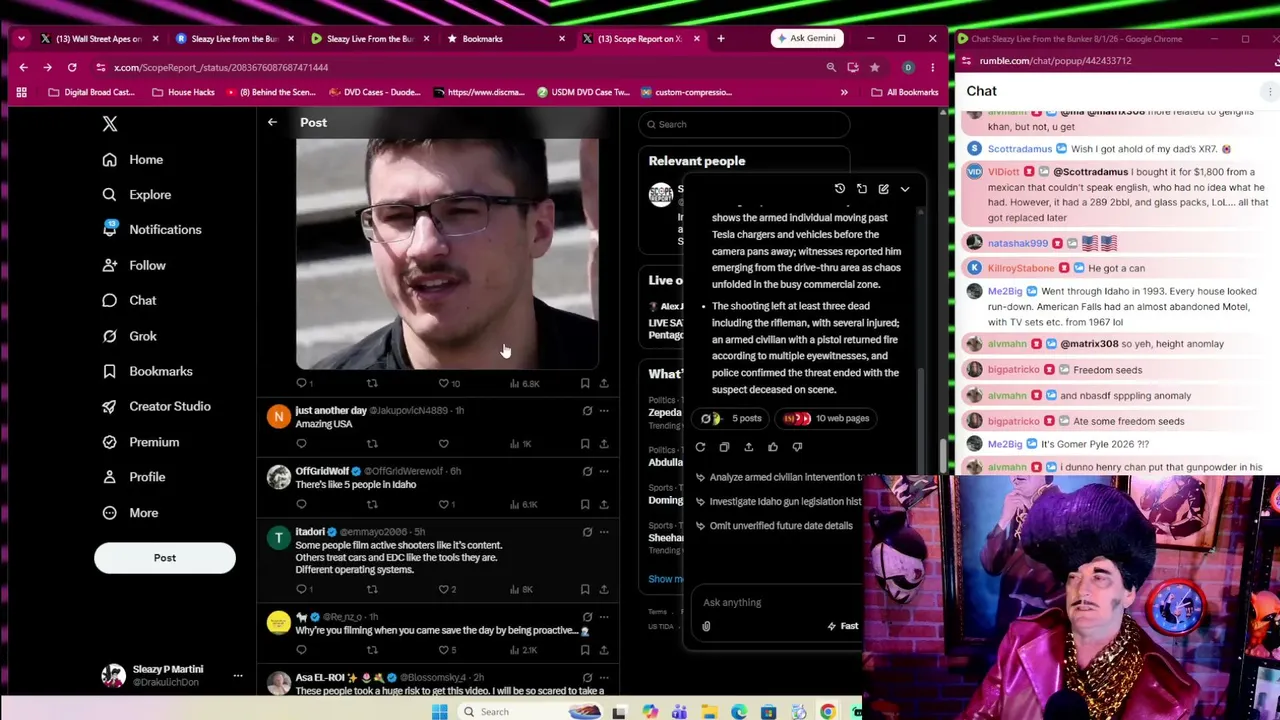The image size is (1280, 720).
Task: Click the X Search field
Action: 744,125
